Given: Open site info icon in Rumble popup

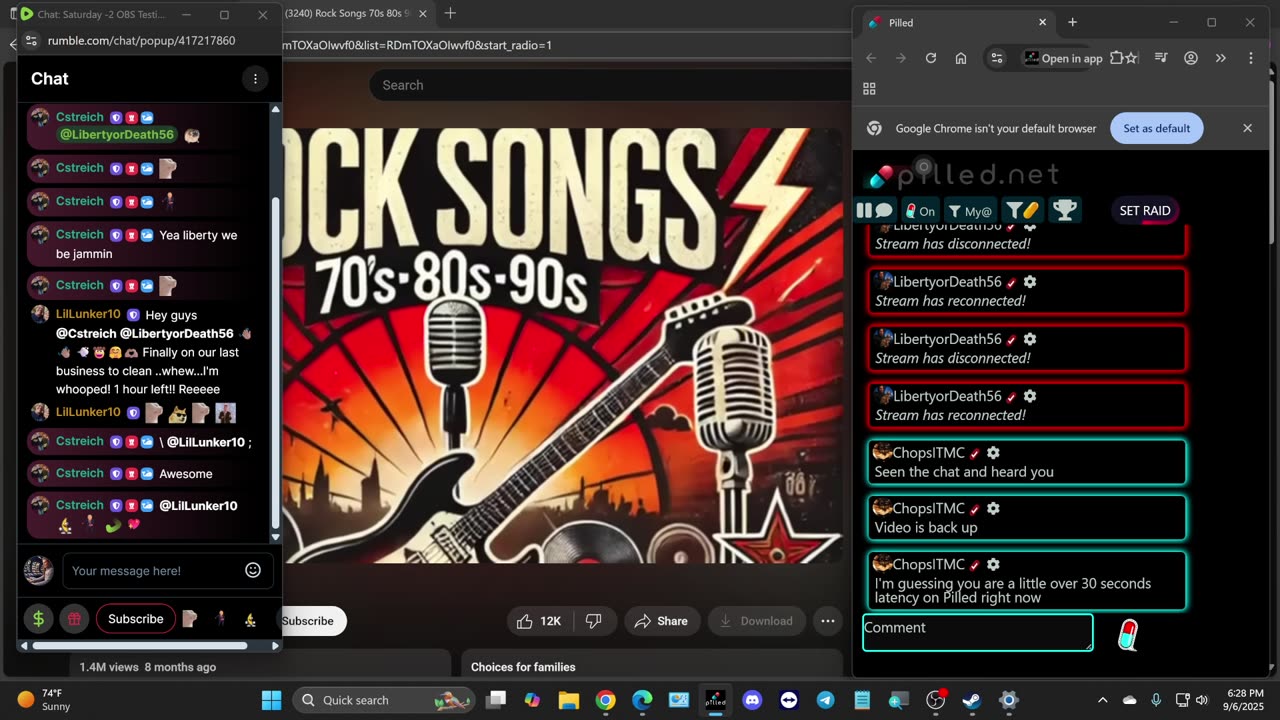Looking at the screenshot, I should [x=30, y=41].
